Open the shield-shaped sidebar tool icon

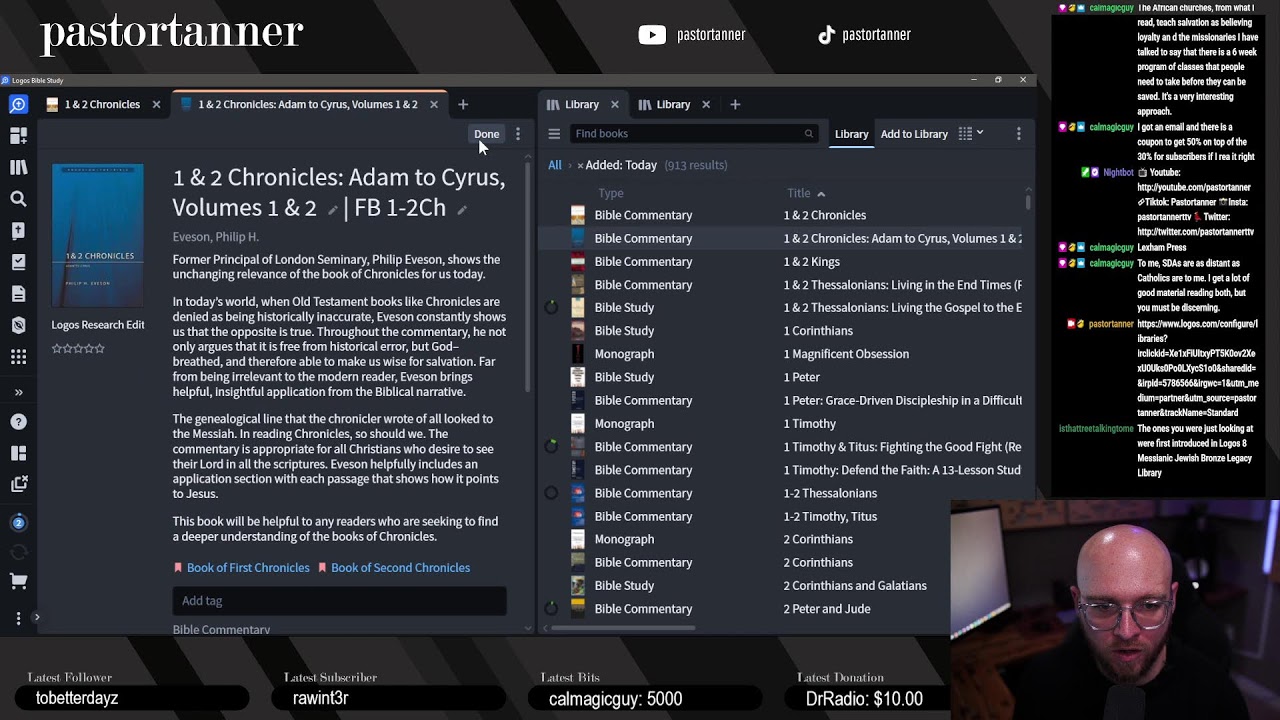(18, 325)
